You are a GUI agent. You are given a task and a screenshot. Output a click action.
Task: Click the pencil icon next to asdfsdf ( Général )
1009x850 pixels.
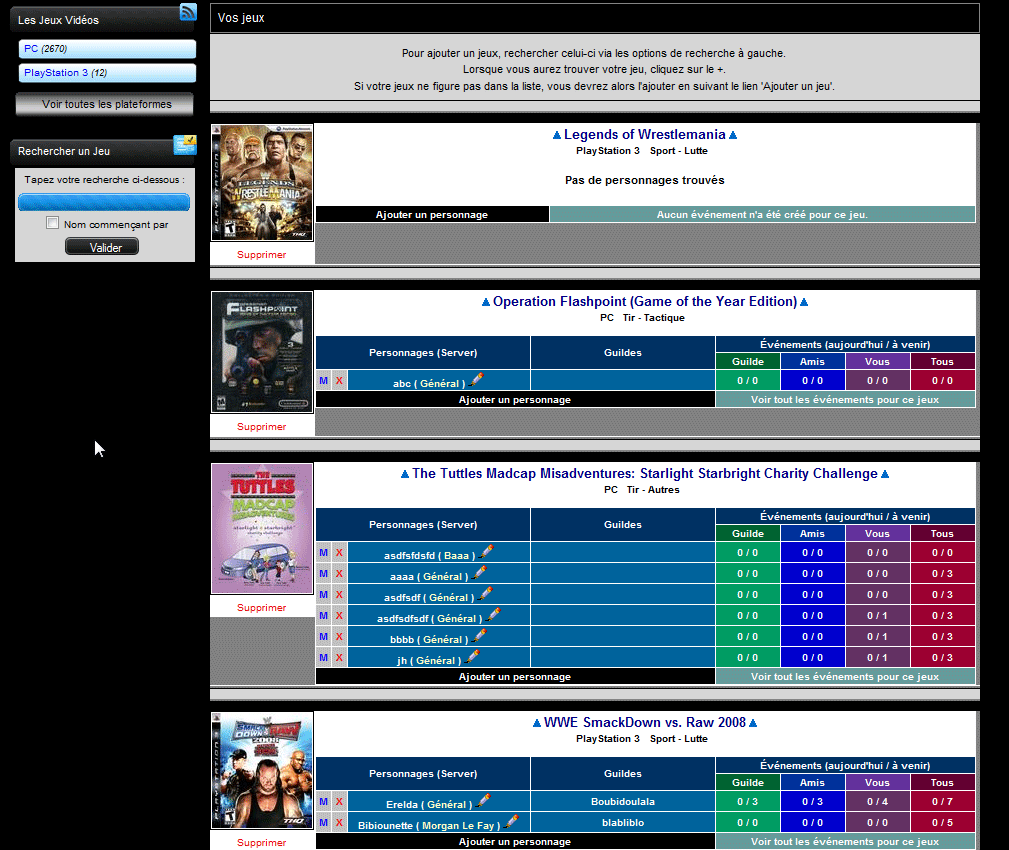pos(485,593)
